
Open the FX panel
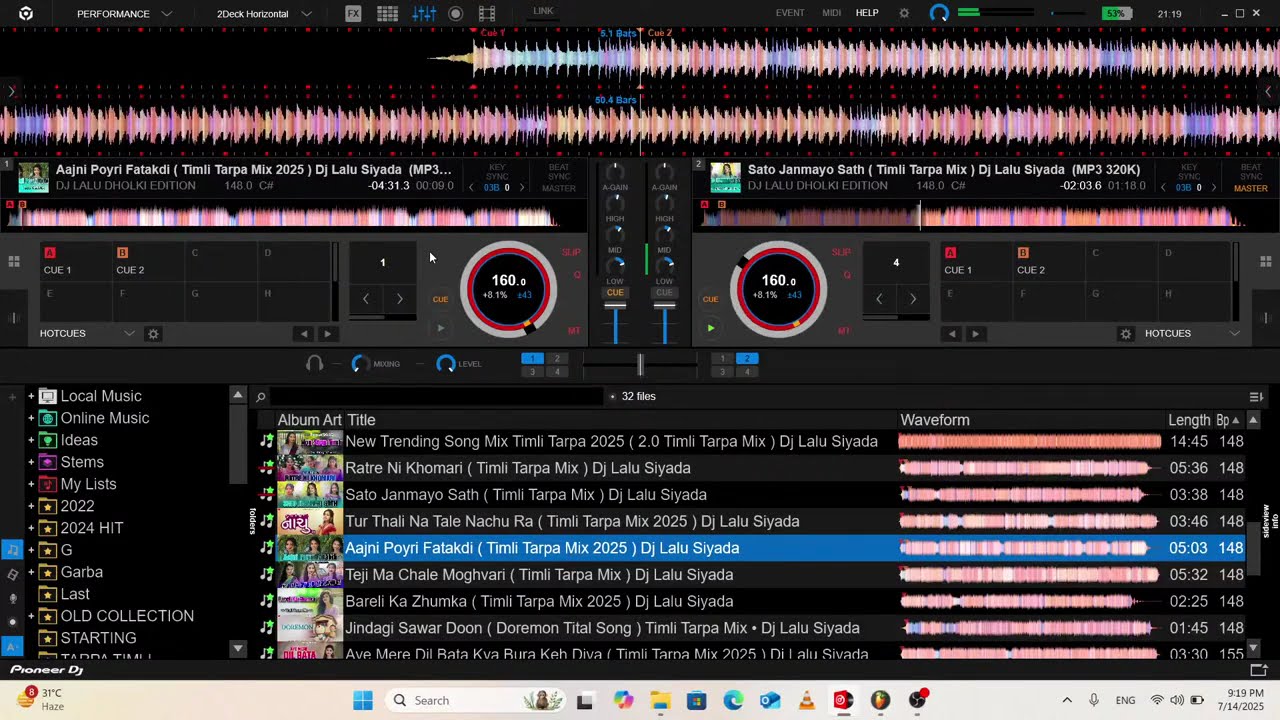353,13
